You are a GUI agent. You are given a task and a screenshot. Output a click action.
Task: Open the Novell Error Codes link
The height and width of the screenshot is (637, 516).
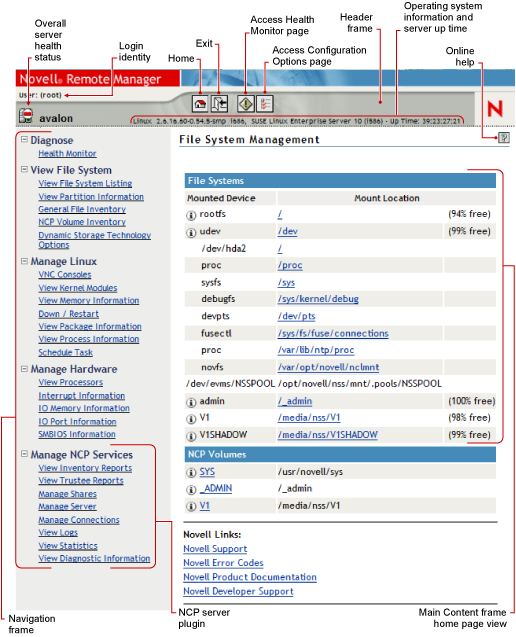(x=223, y=563)
